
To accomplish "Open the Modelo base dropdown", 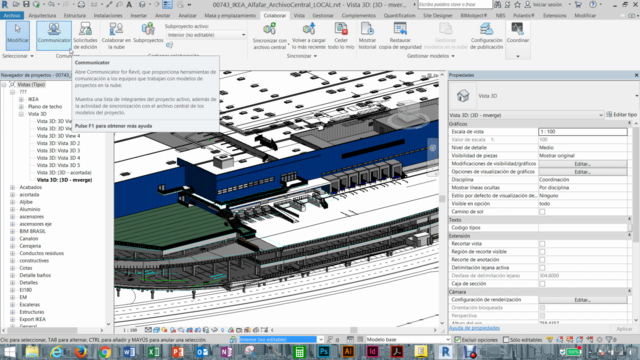I will click(x=408, y=340).
